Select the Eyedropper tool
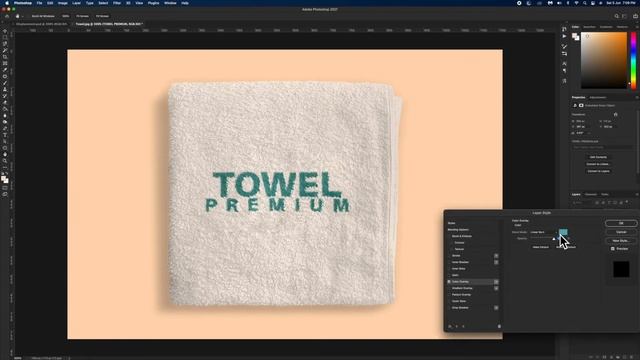Screen dimensions: 640x360 pyautogui.click(x=5, y=70)
